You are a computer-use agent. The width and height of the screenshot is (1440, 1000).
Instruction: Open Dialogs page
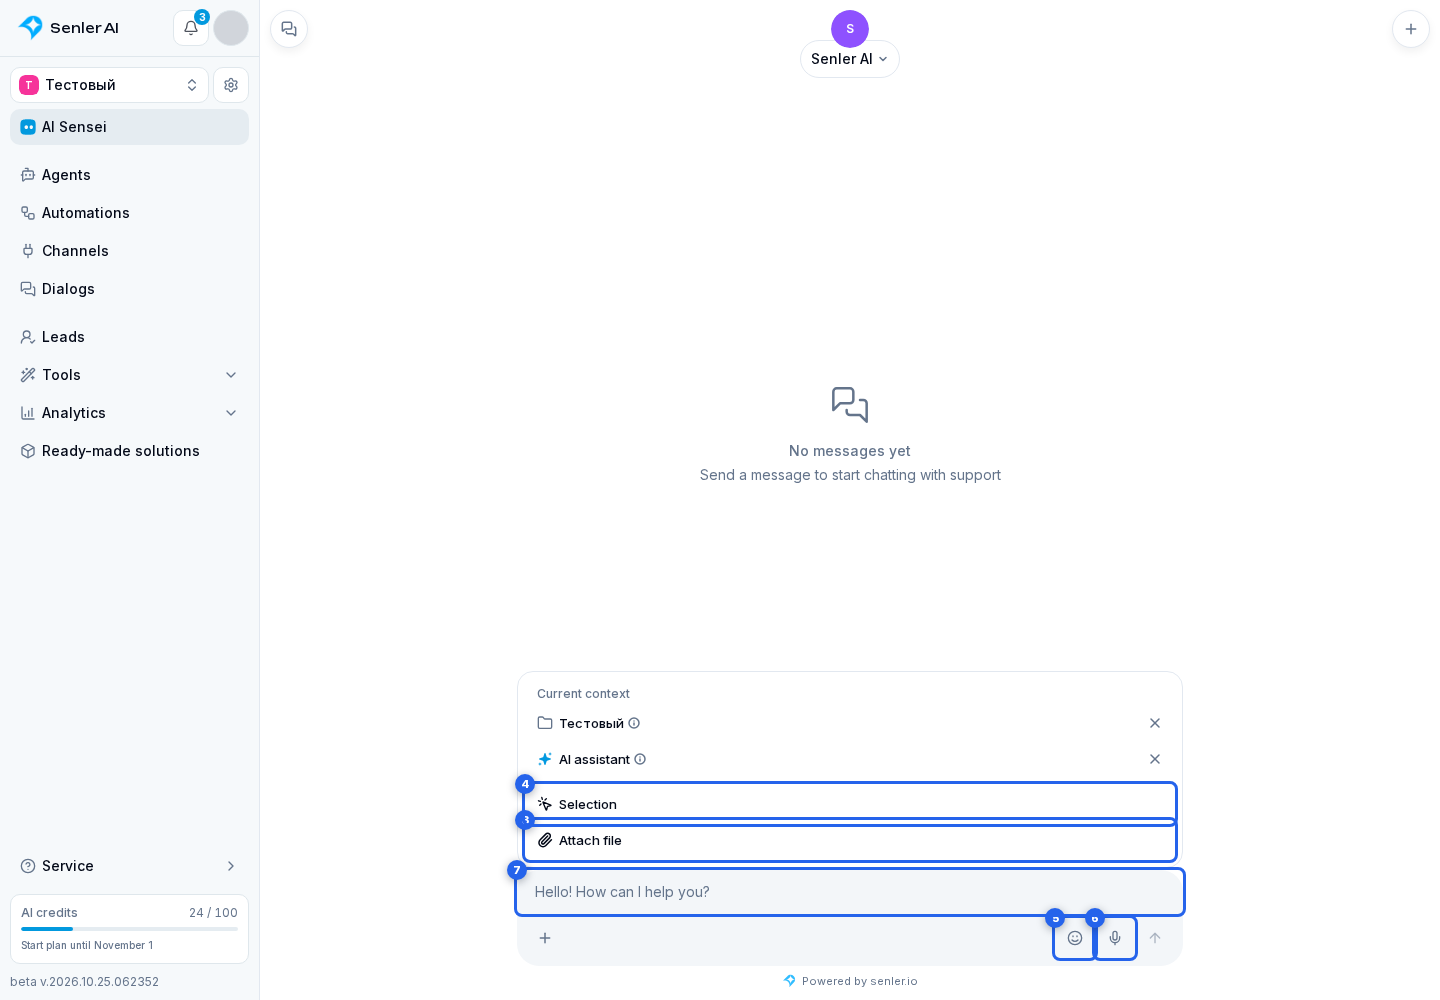coord(130,289)
